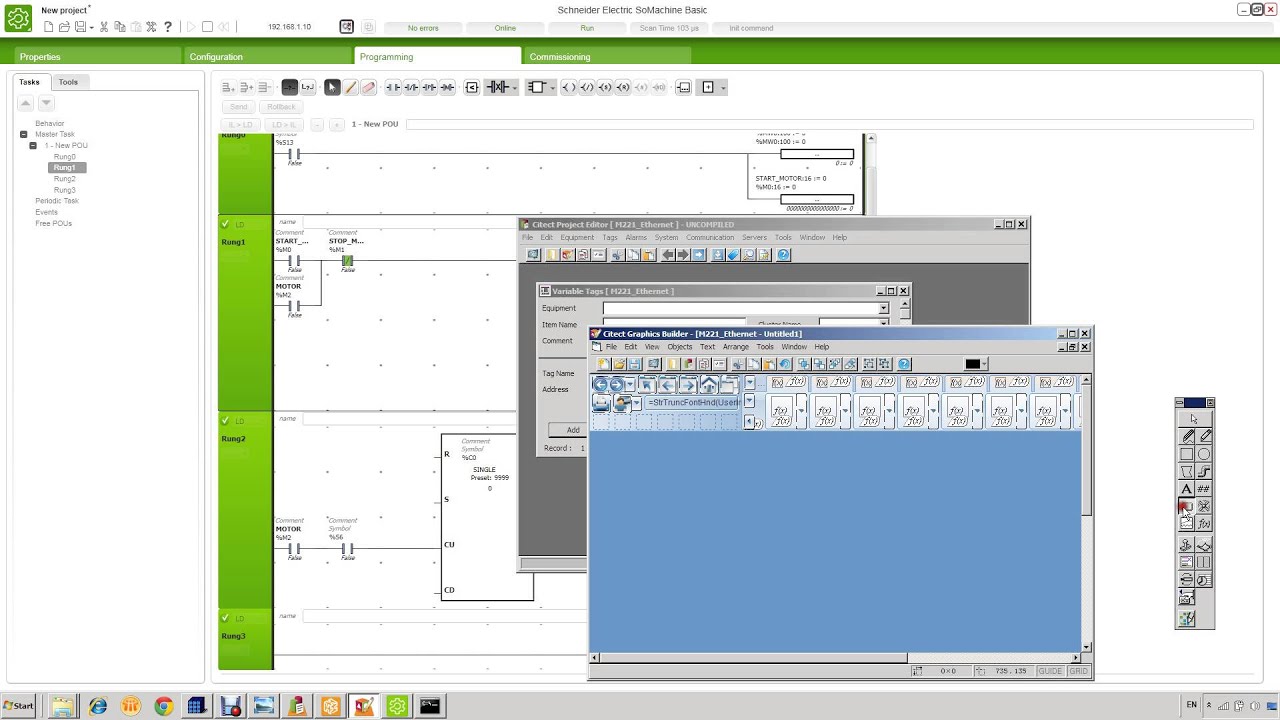Switch to the Properties tab

(98, 57)
